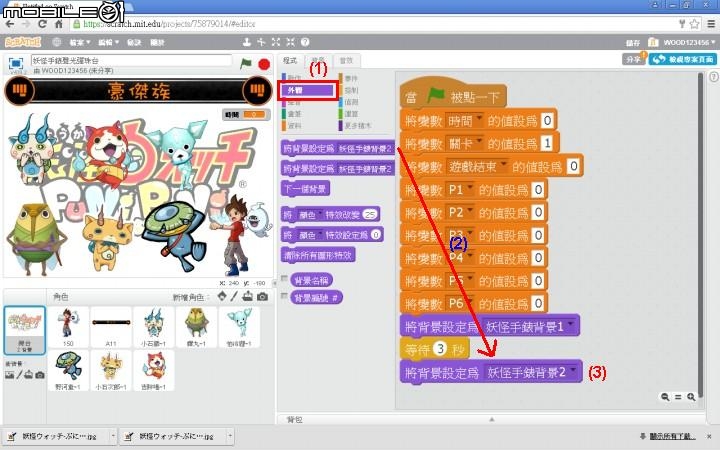
Task: Select the 資料 data category
Action: [x=294, y=125]
